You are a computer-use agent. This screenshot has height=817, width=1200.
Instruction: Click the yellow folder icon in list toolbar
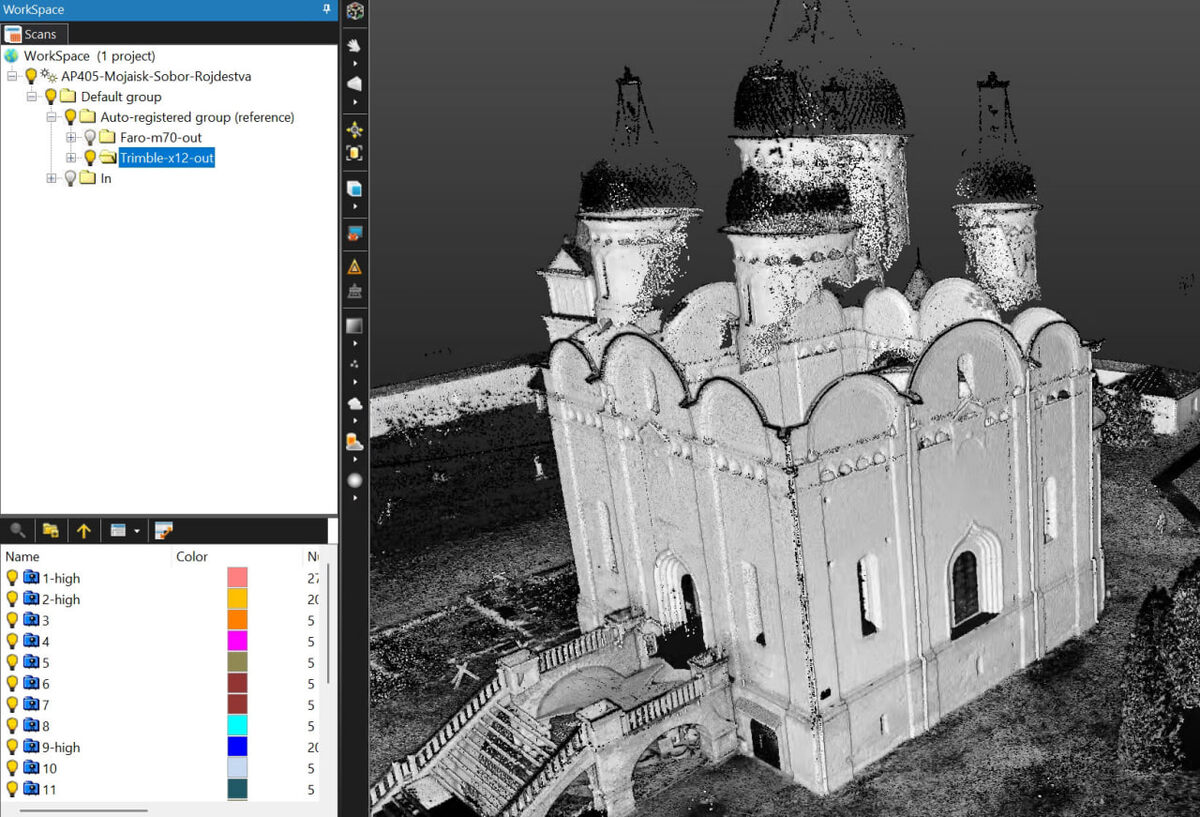(x=50, y=530)
